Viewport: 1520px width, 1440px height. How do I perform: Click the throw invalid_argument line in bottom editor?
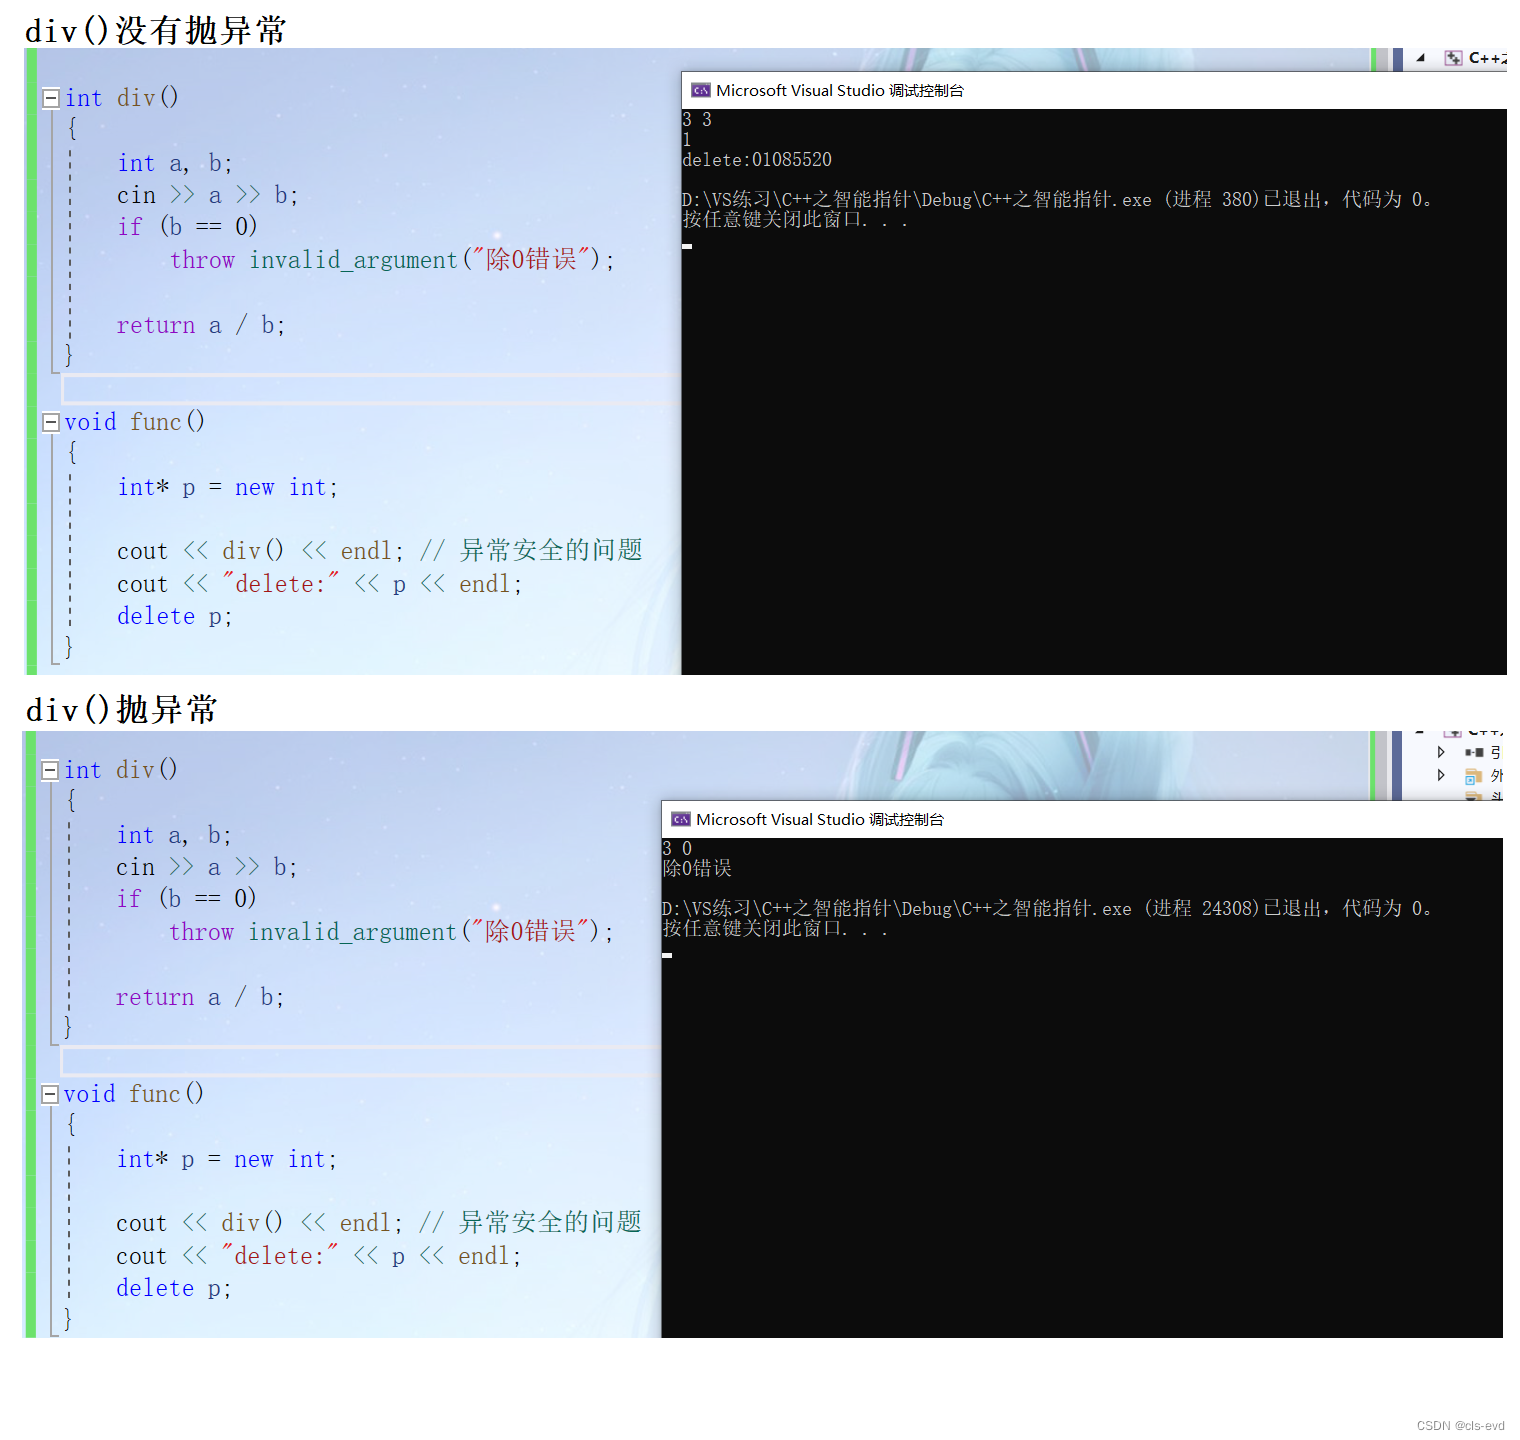(391, 932)
